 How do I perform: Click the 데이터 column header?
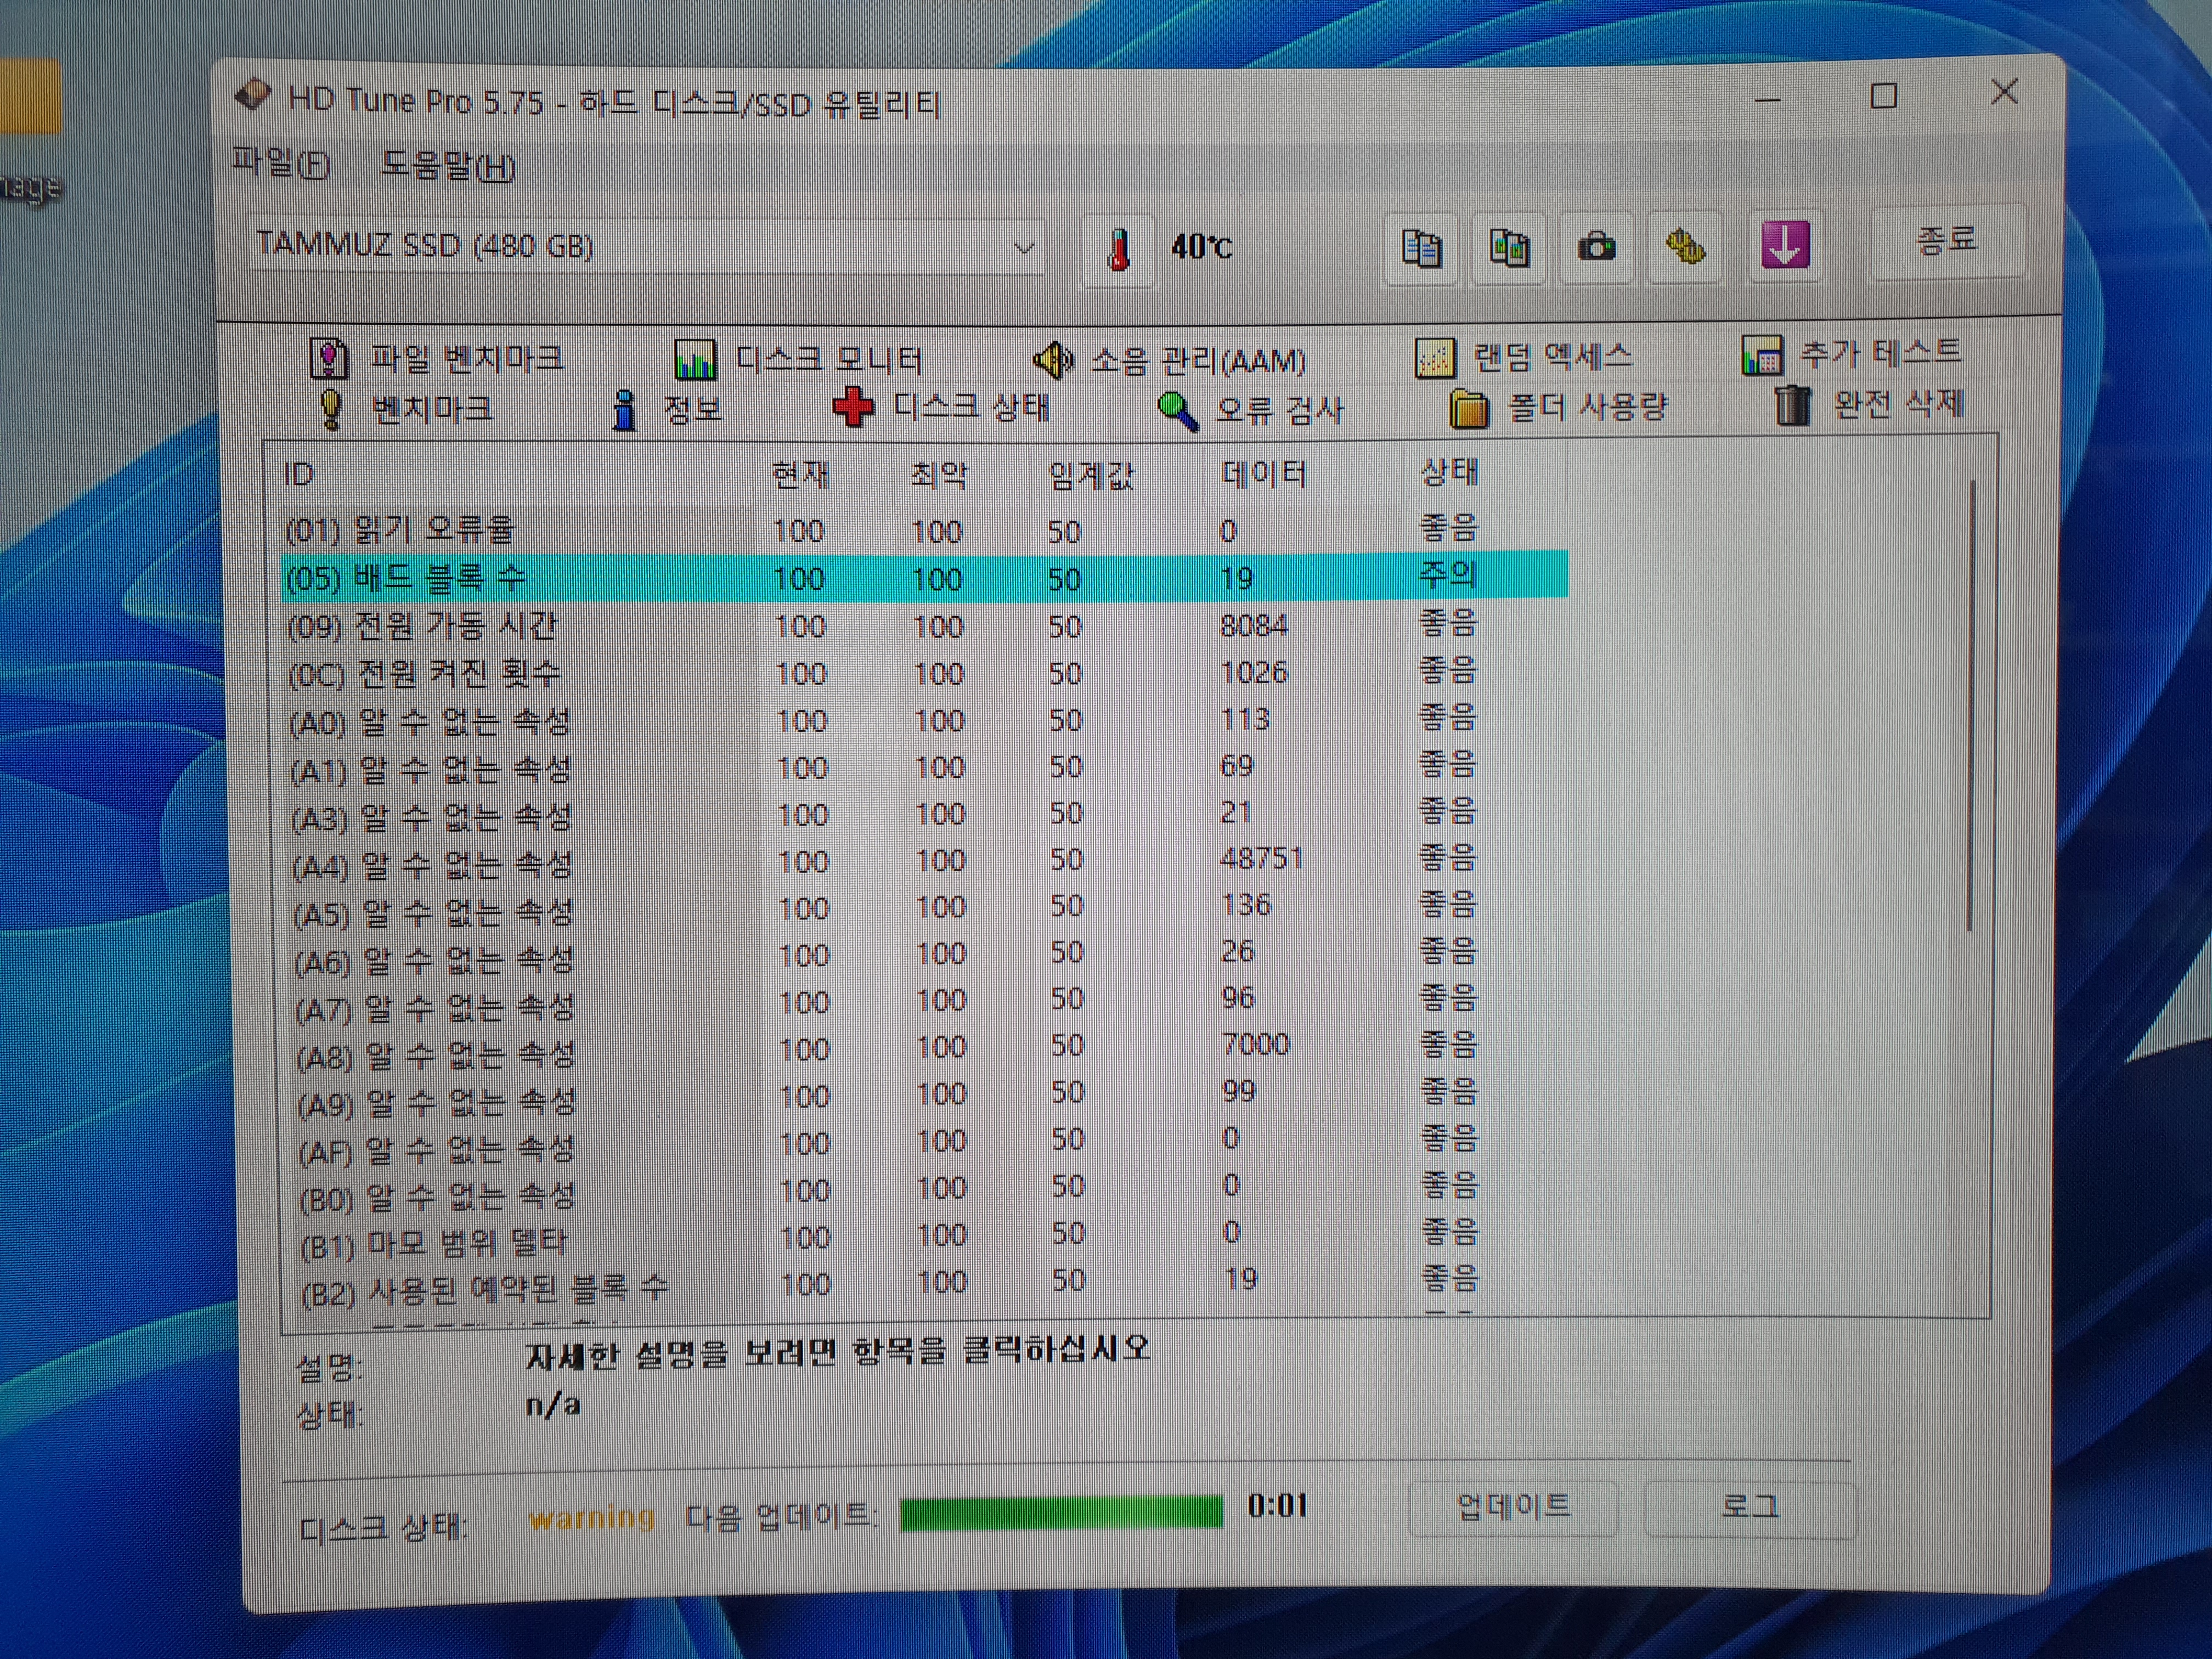[1264, 473]
